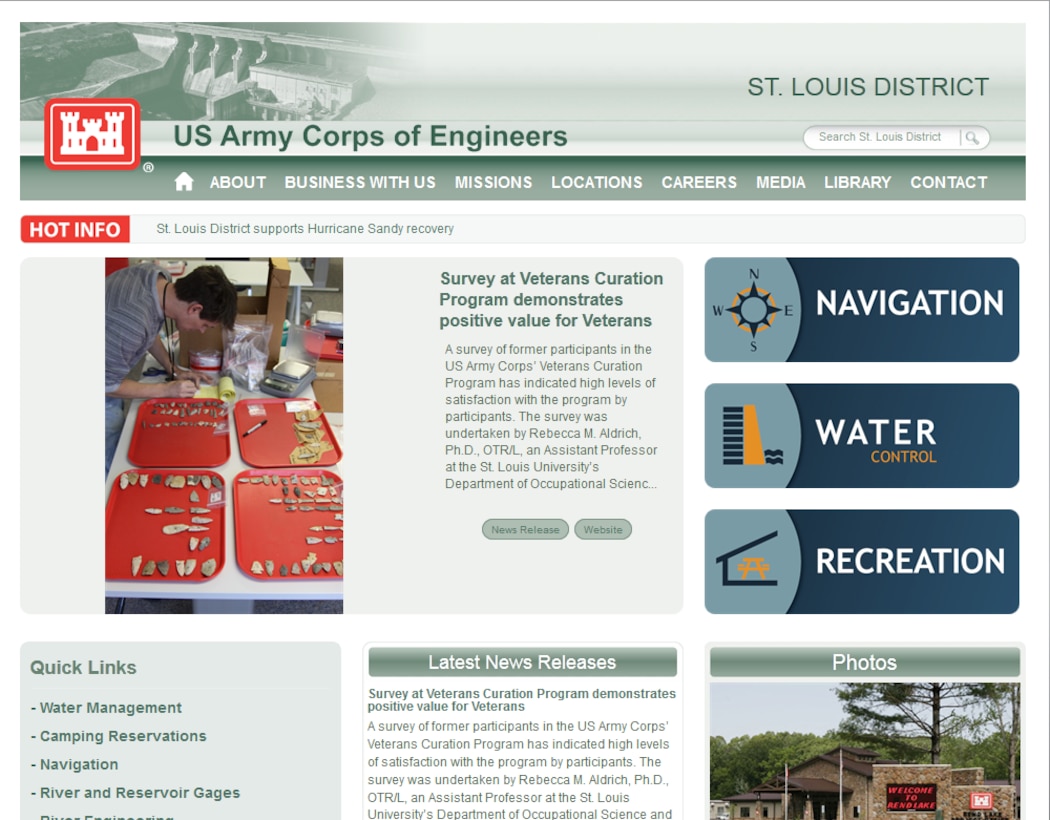Open the RECREATION banner

click(862, 562)
